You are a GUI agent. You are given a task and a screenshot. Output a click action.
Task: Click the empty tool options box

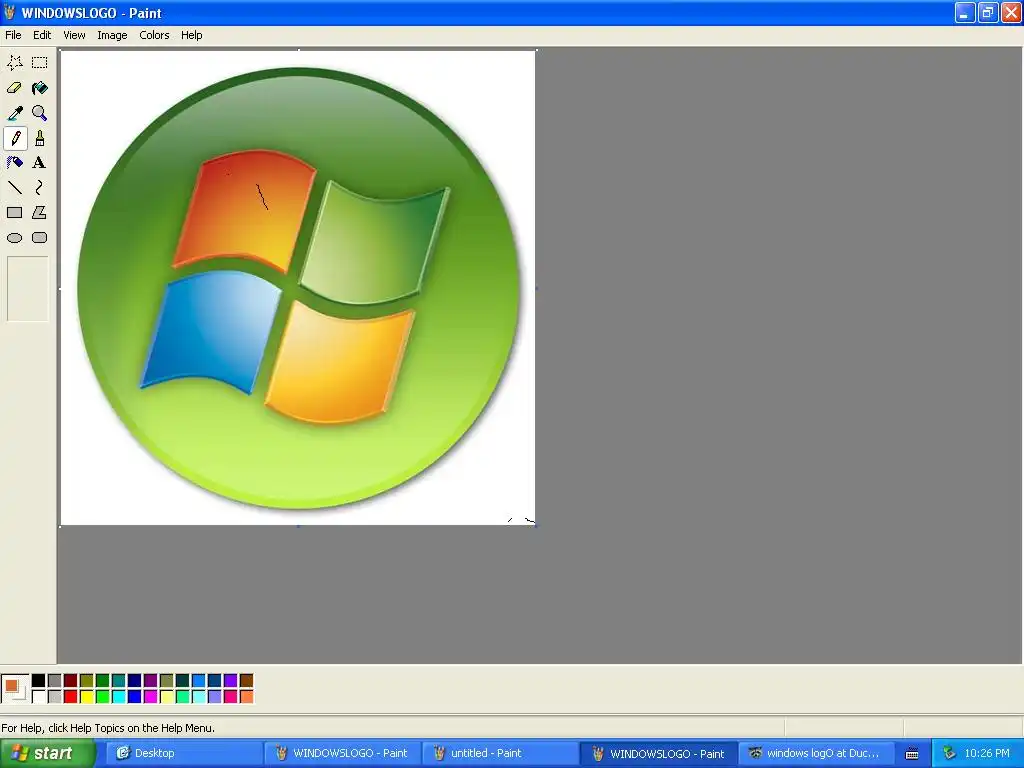click(x=27, y=289)
